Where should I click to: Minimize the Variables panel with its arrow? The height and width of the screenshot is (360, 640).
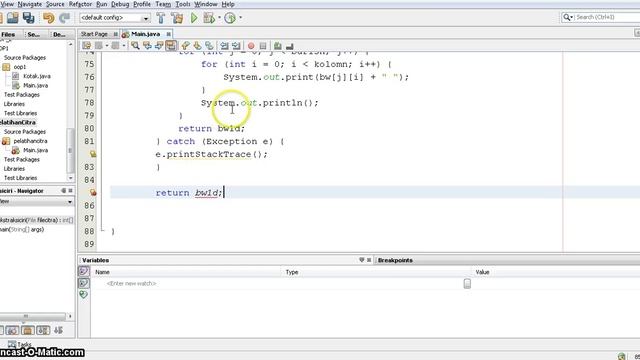tap(361, 260)
